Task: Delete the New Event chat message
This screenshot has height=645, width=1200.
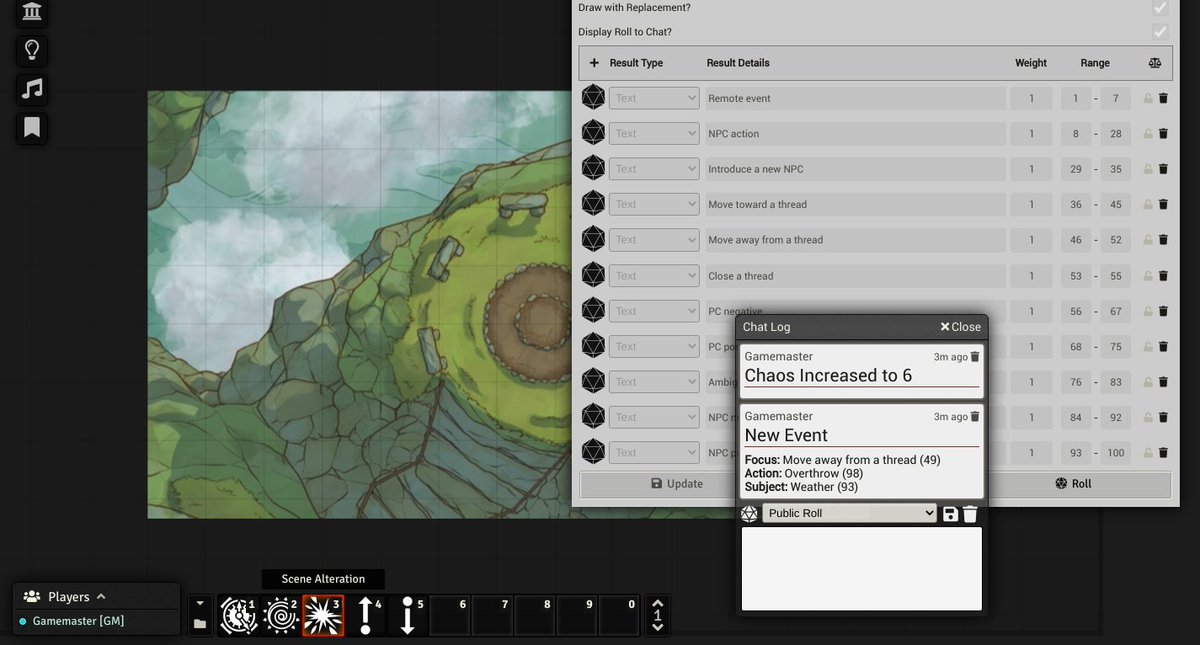Action: point(976,417)
